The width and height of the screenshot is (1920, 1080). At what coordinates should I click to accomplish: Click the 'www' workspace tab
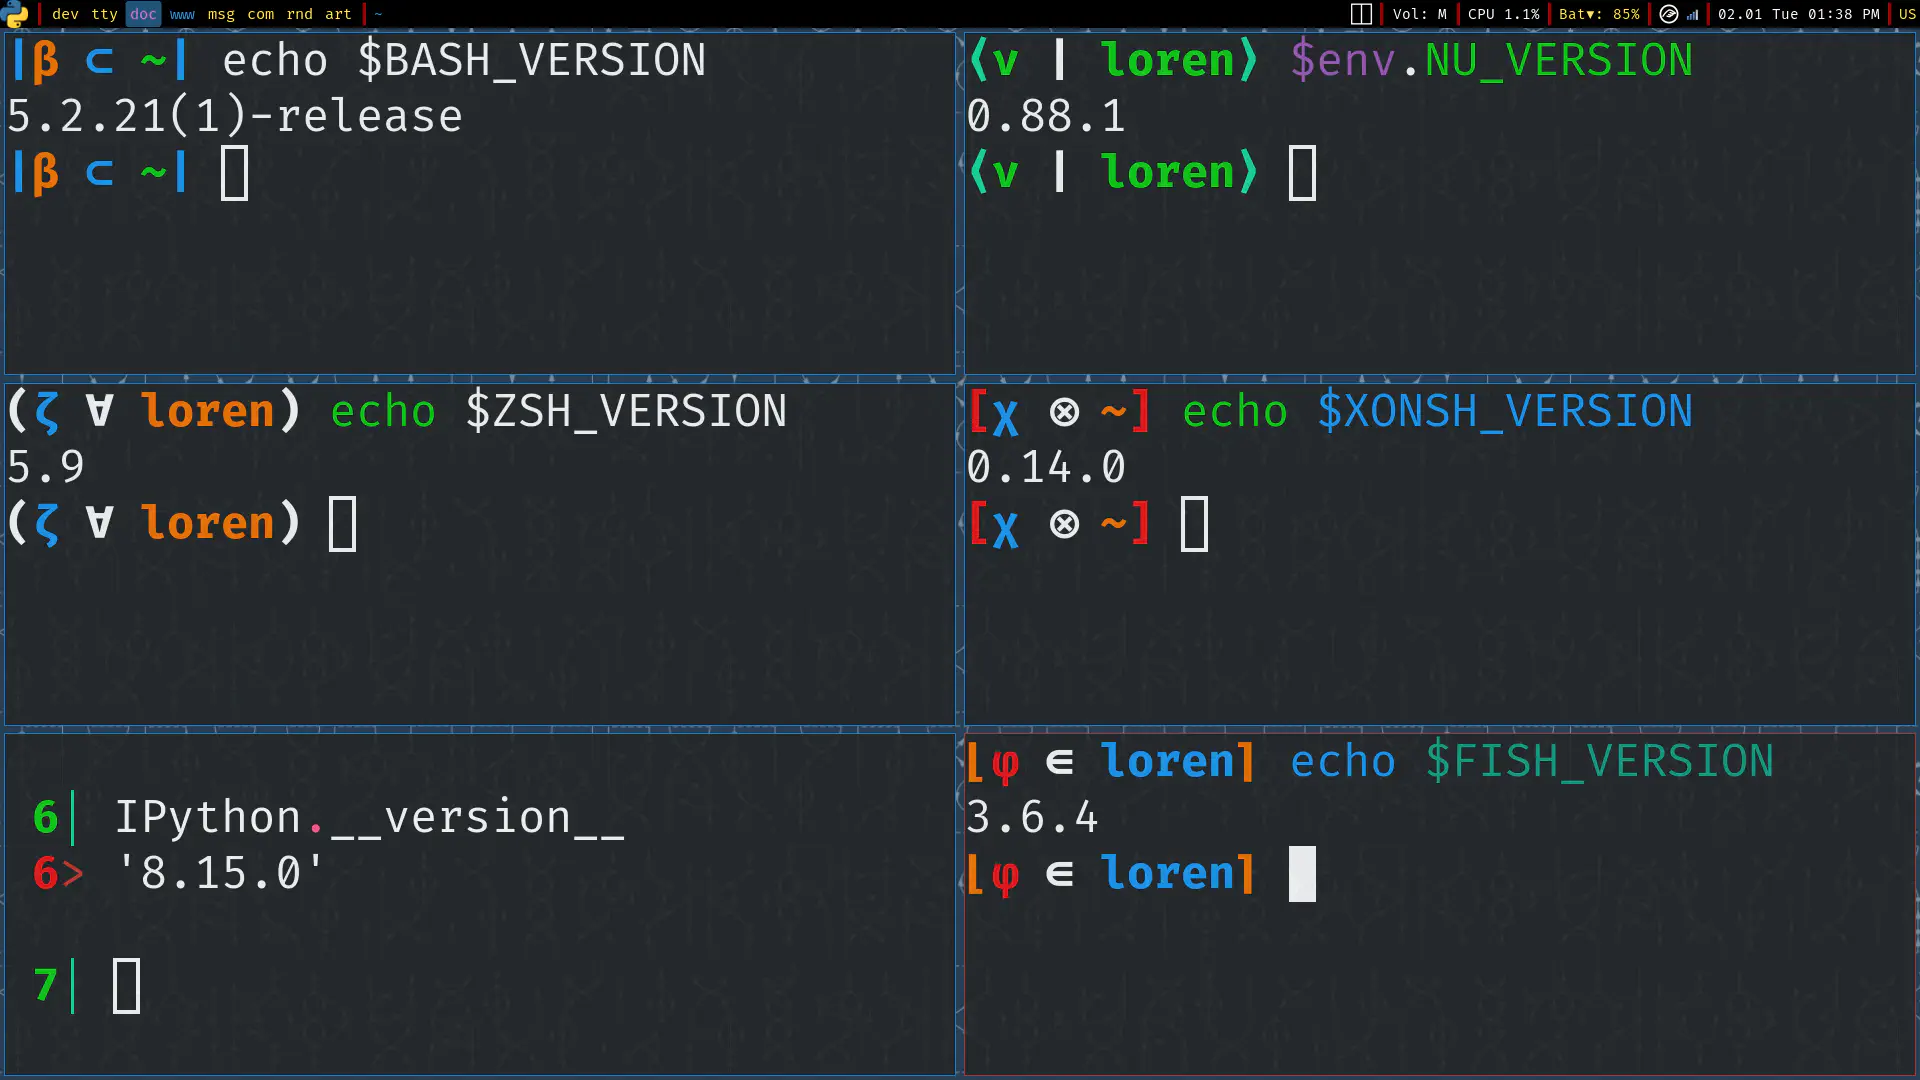[181, 13]
